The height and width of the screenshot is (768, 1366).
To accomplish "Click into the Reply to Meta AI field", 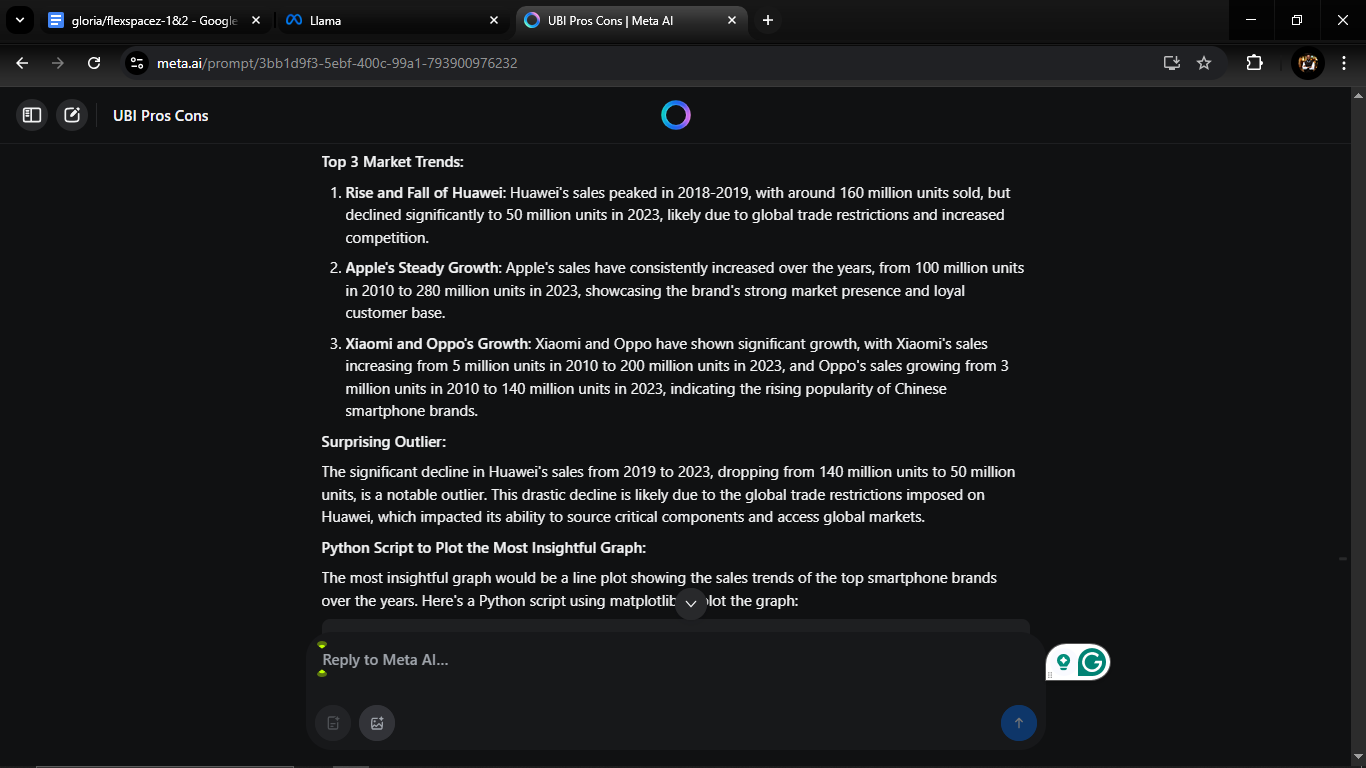I will click(660, 660).
